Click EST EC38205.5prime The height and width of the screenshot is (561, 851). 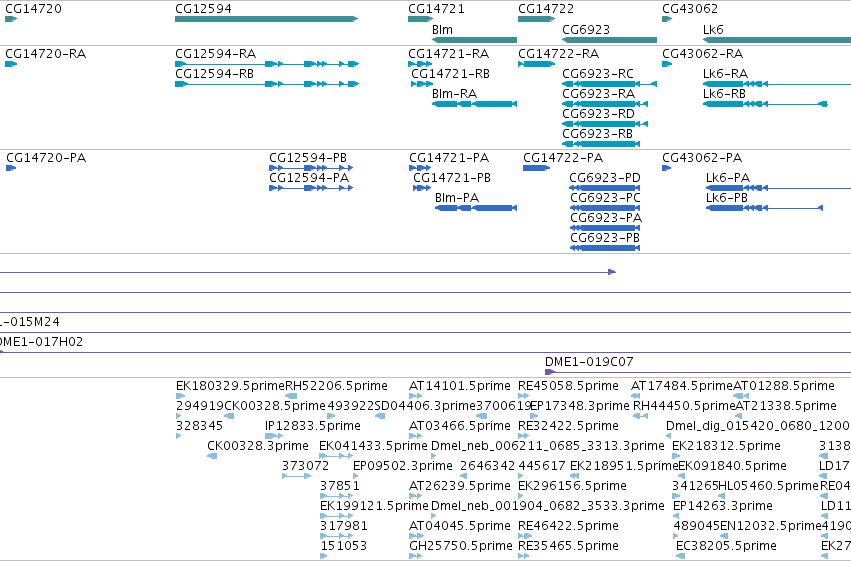pos(680,556)
